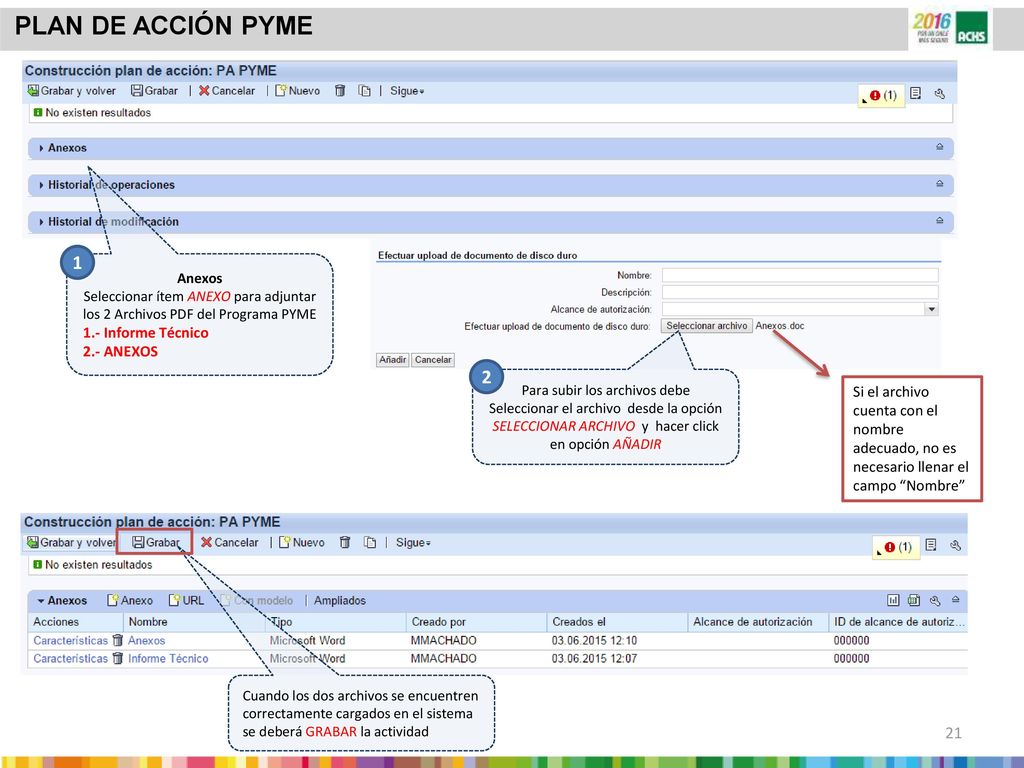Click the trash icon in the upper toolbar

pyautogui.click(x=340, y=91)
